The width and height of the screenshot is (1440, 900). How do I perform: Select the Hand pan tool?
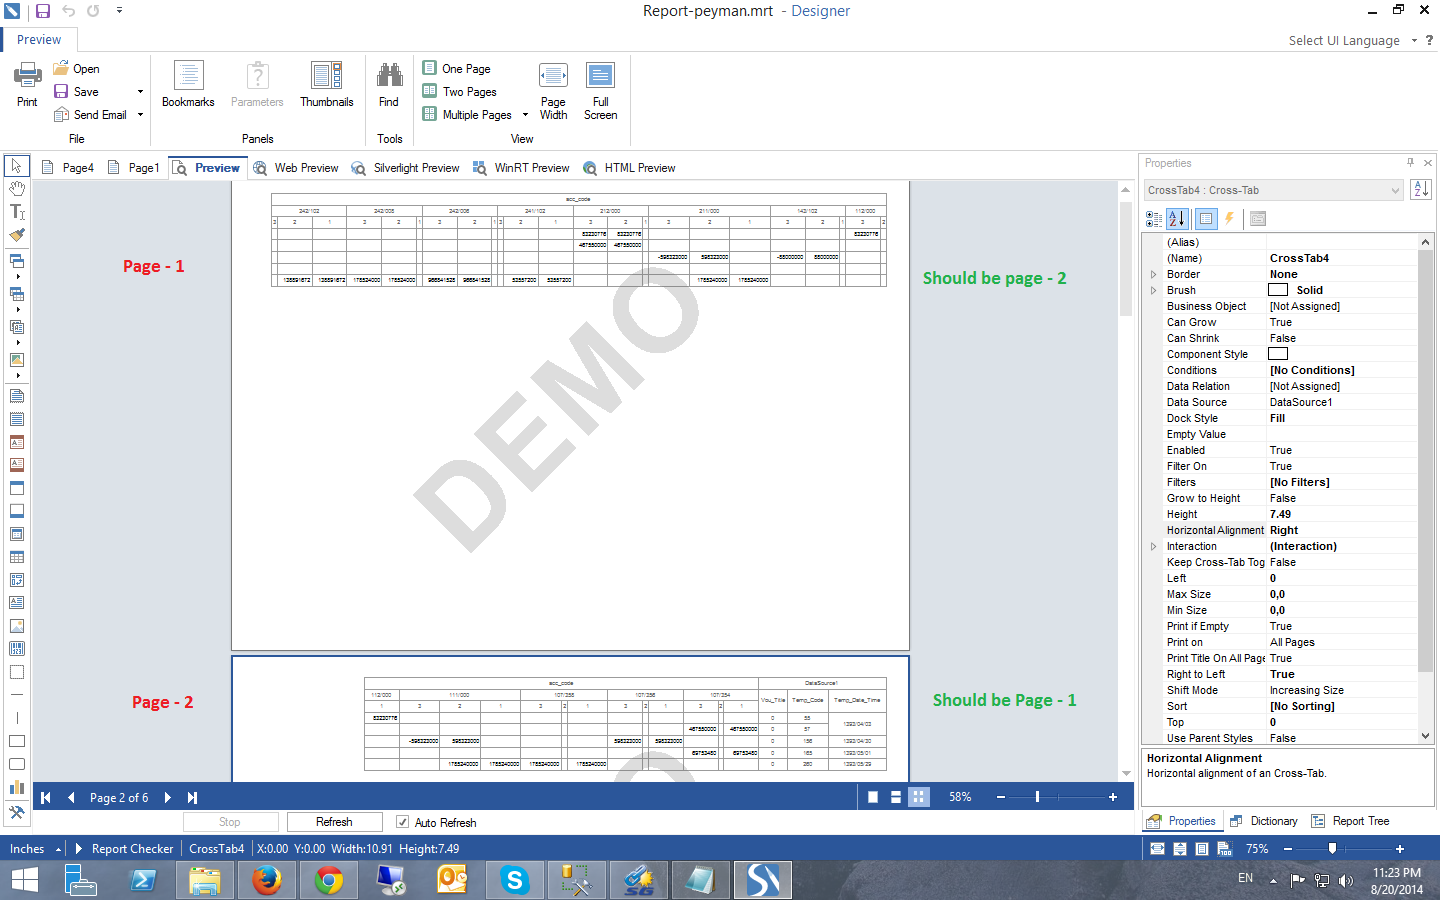pos(17,188)
